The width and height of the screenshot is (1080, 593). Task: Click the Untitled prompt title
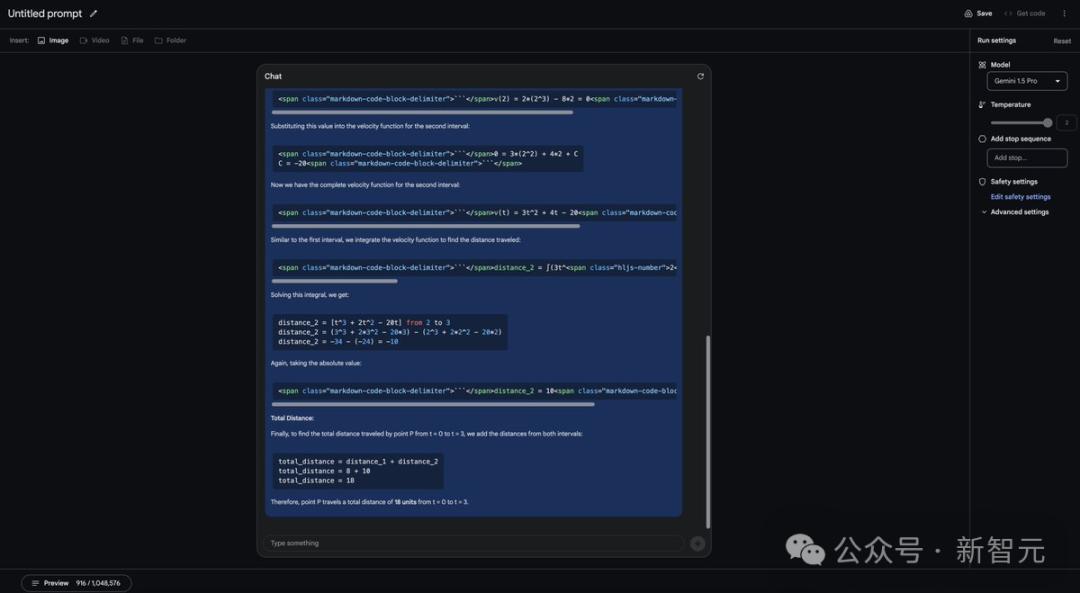tap(45, 13)
